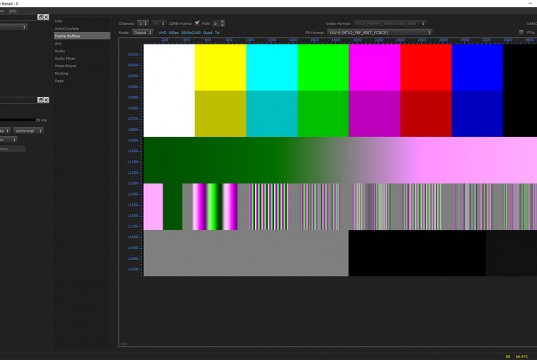Open the Audio Mixer page
Screen dimensions: 537x360
65,59
